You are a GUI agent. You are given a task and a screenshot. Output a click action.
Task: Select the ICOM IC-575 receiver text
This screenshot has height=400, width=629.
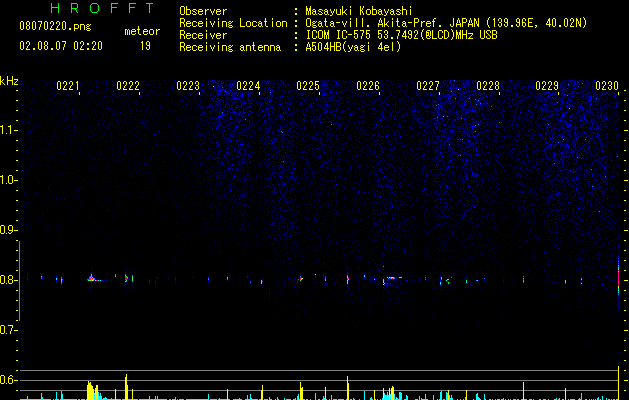point(401,35)
